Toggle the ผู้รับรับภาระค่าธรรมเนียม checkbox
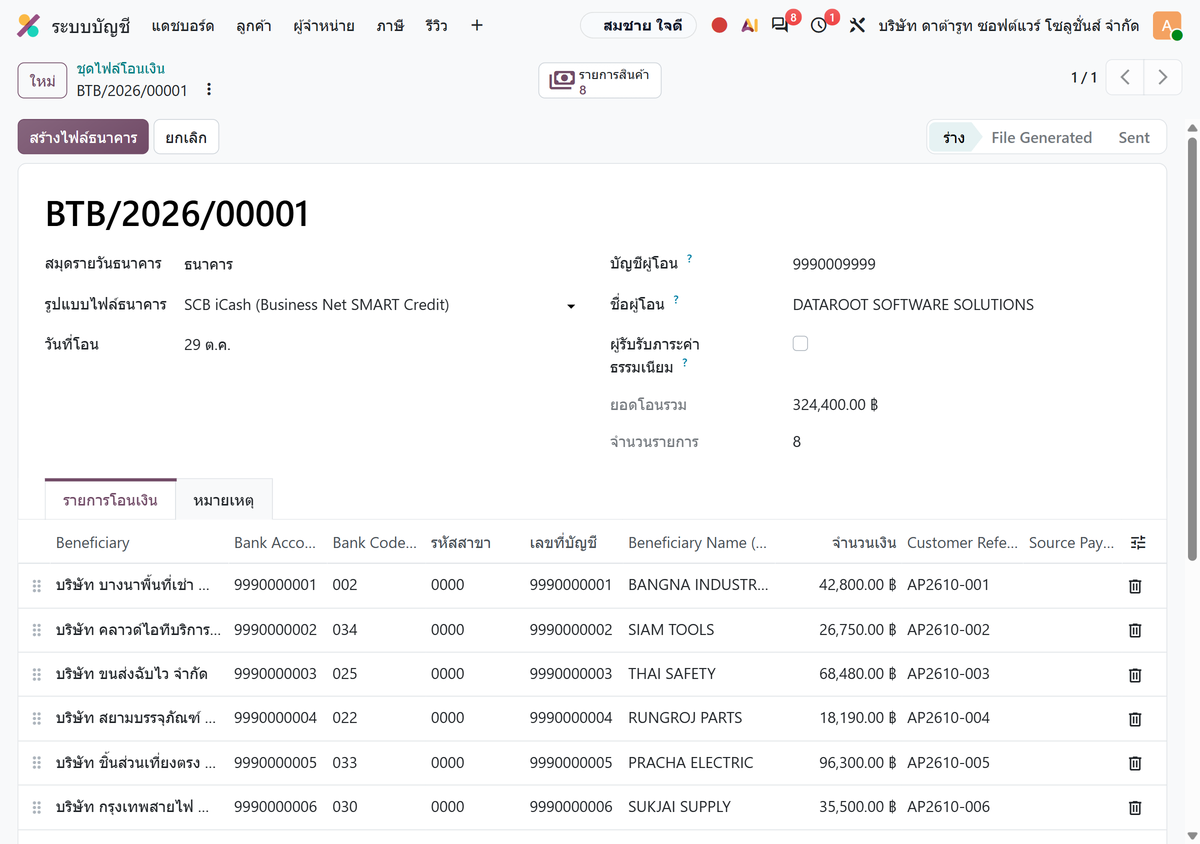Image resolution: width=1200 pixels, height=844 pixels. [x=800, y=344]
